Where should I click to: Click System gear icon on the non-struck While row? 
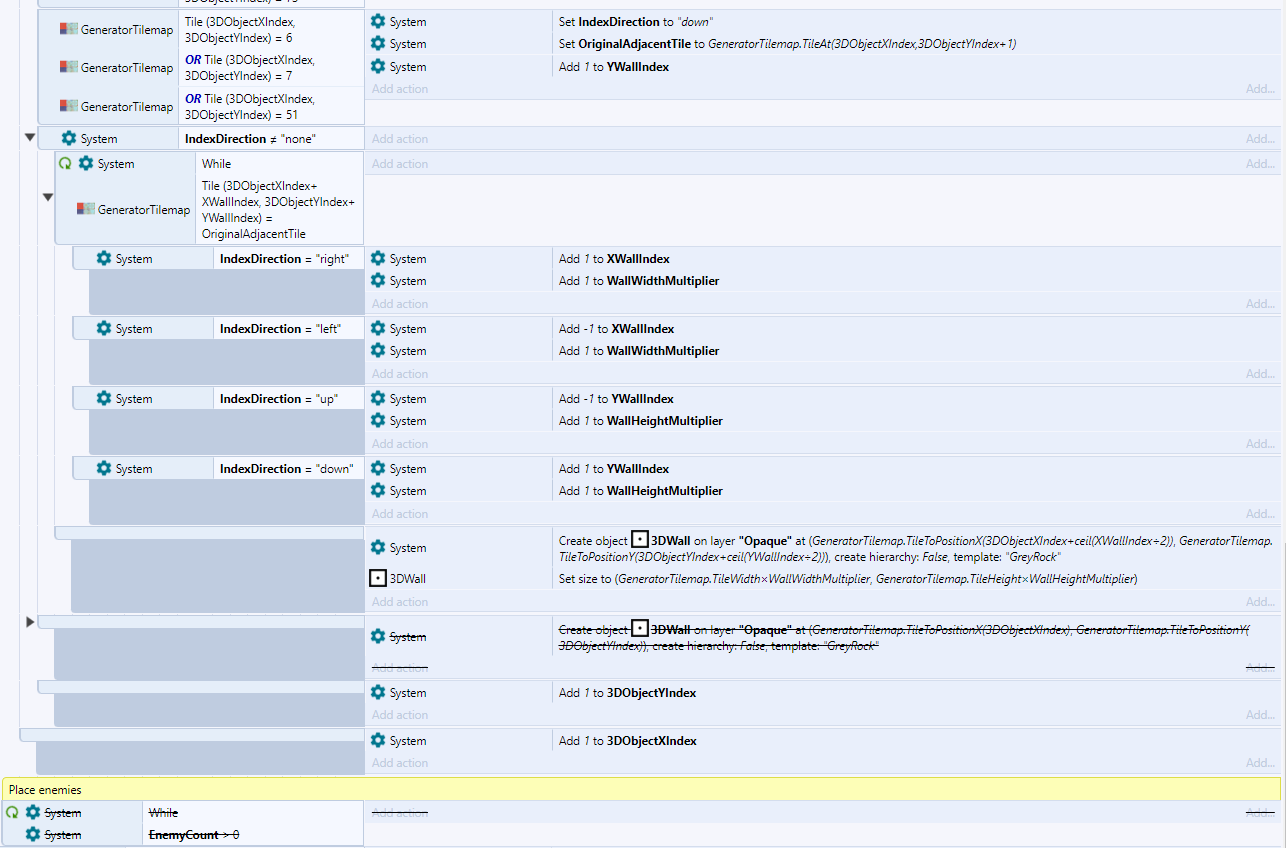point(86,163)
